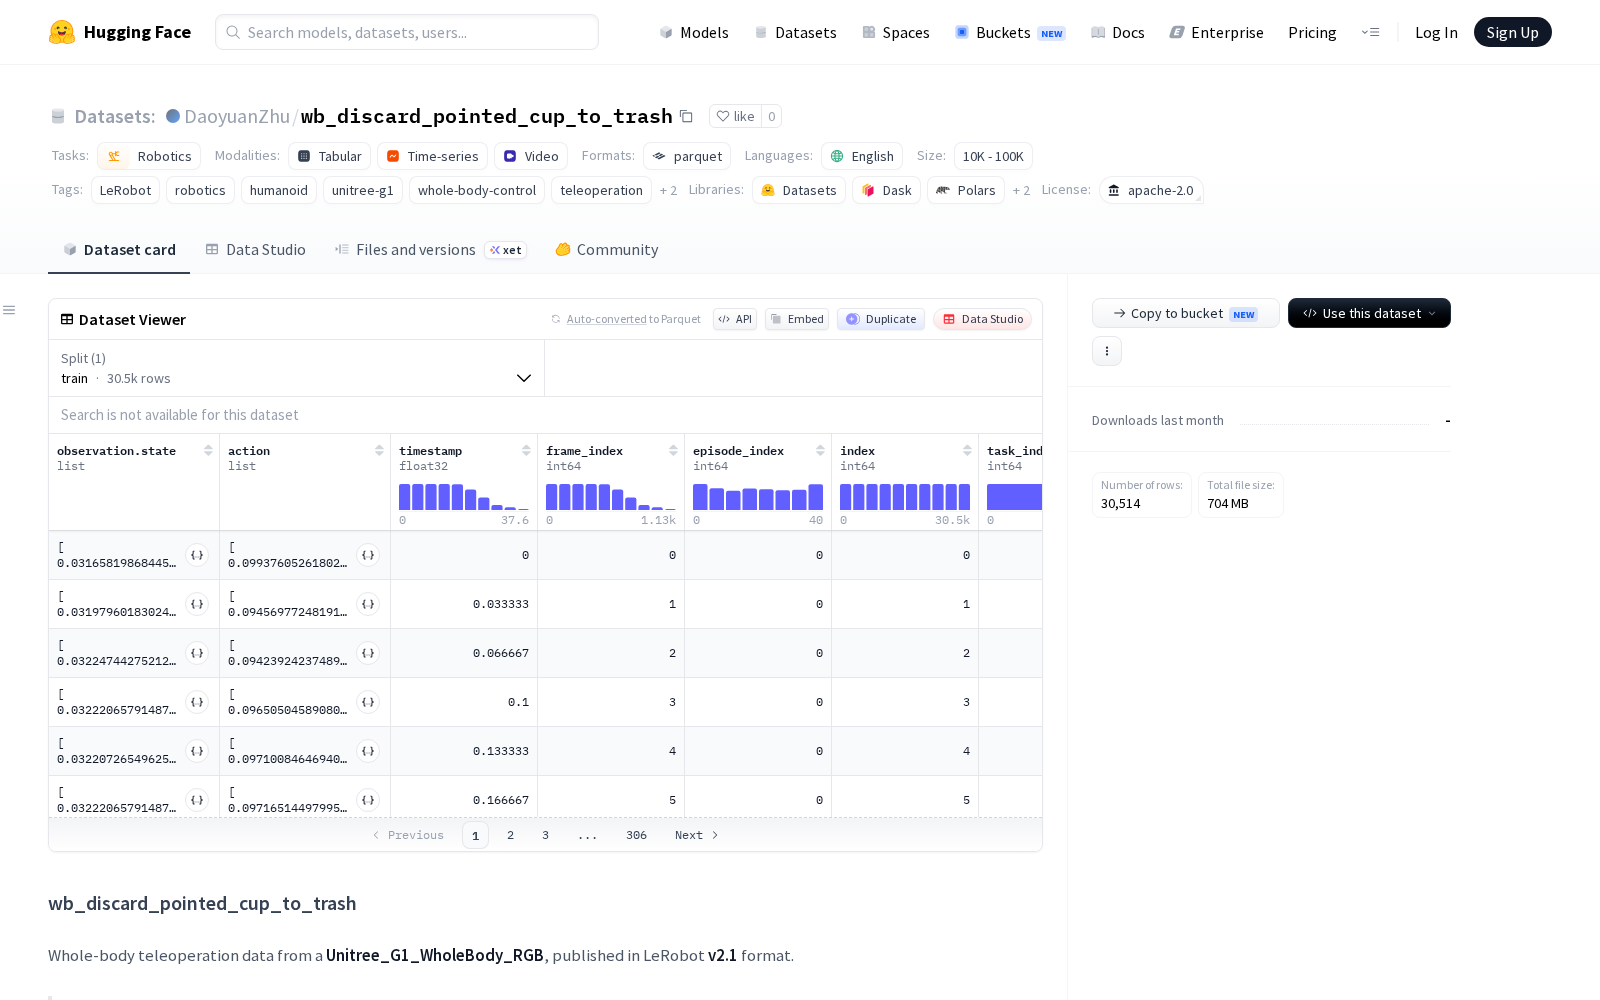The width and height of the screenshot is (1600, 1000).
Task: Expand observation.state cell starting 0.03197960
Action: point(197,604)
